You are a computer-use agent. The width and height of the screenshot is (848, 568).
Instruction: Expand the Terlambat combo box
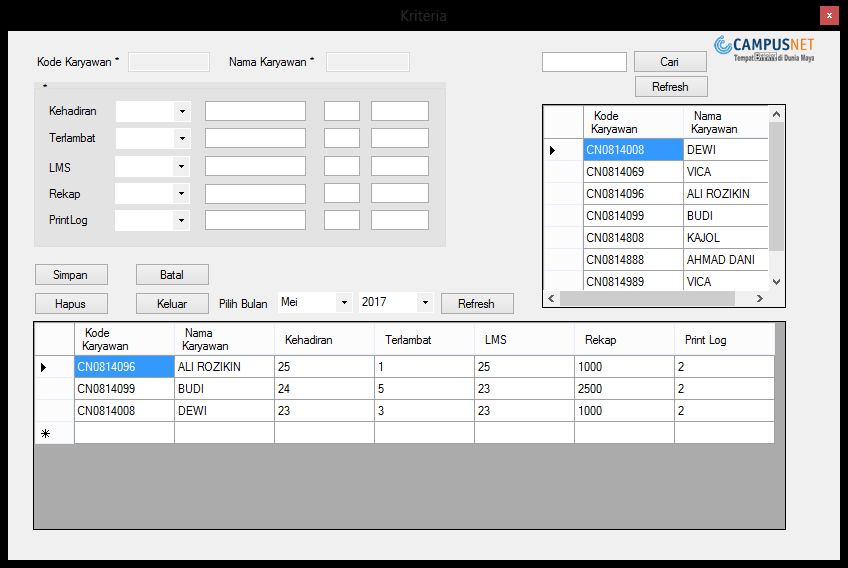182,138
